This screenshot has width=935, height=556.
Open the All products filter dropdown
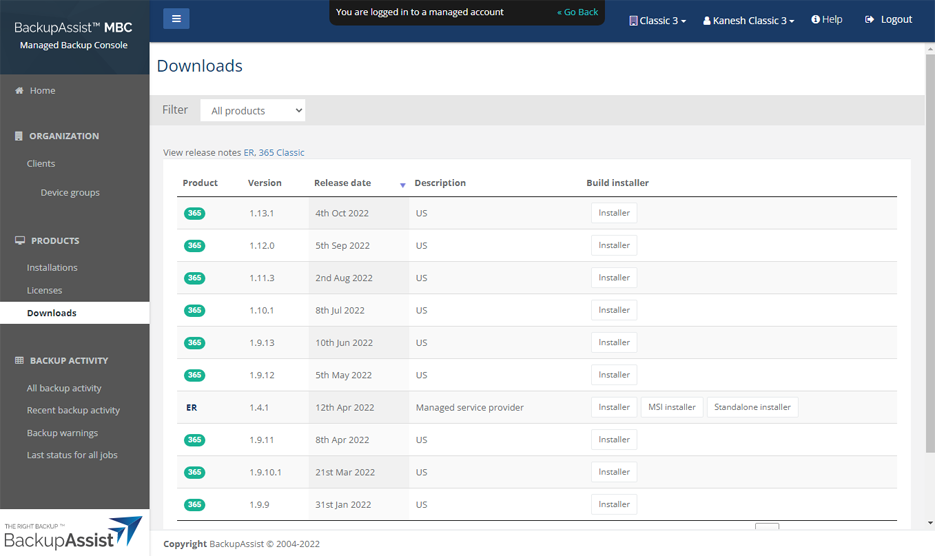click(x=253, y=110)
